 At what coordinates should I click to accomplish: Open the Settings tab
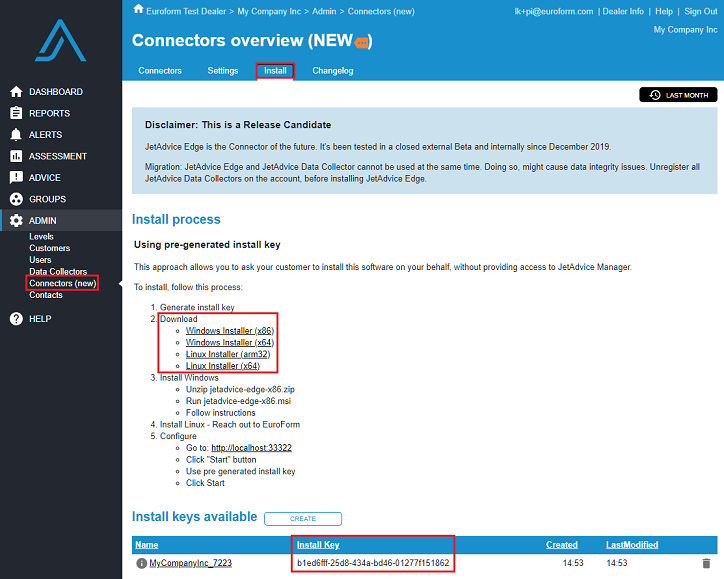click(223, 71)
